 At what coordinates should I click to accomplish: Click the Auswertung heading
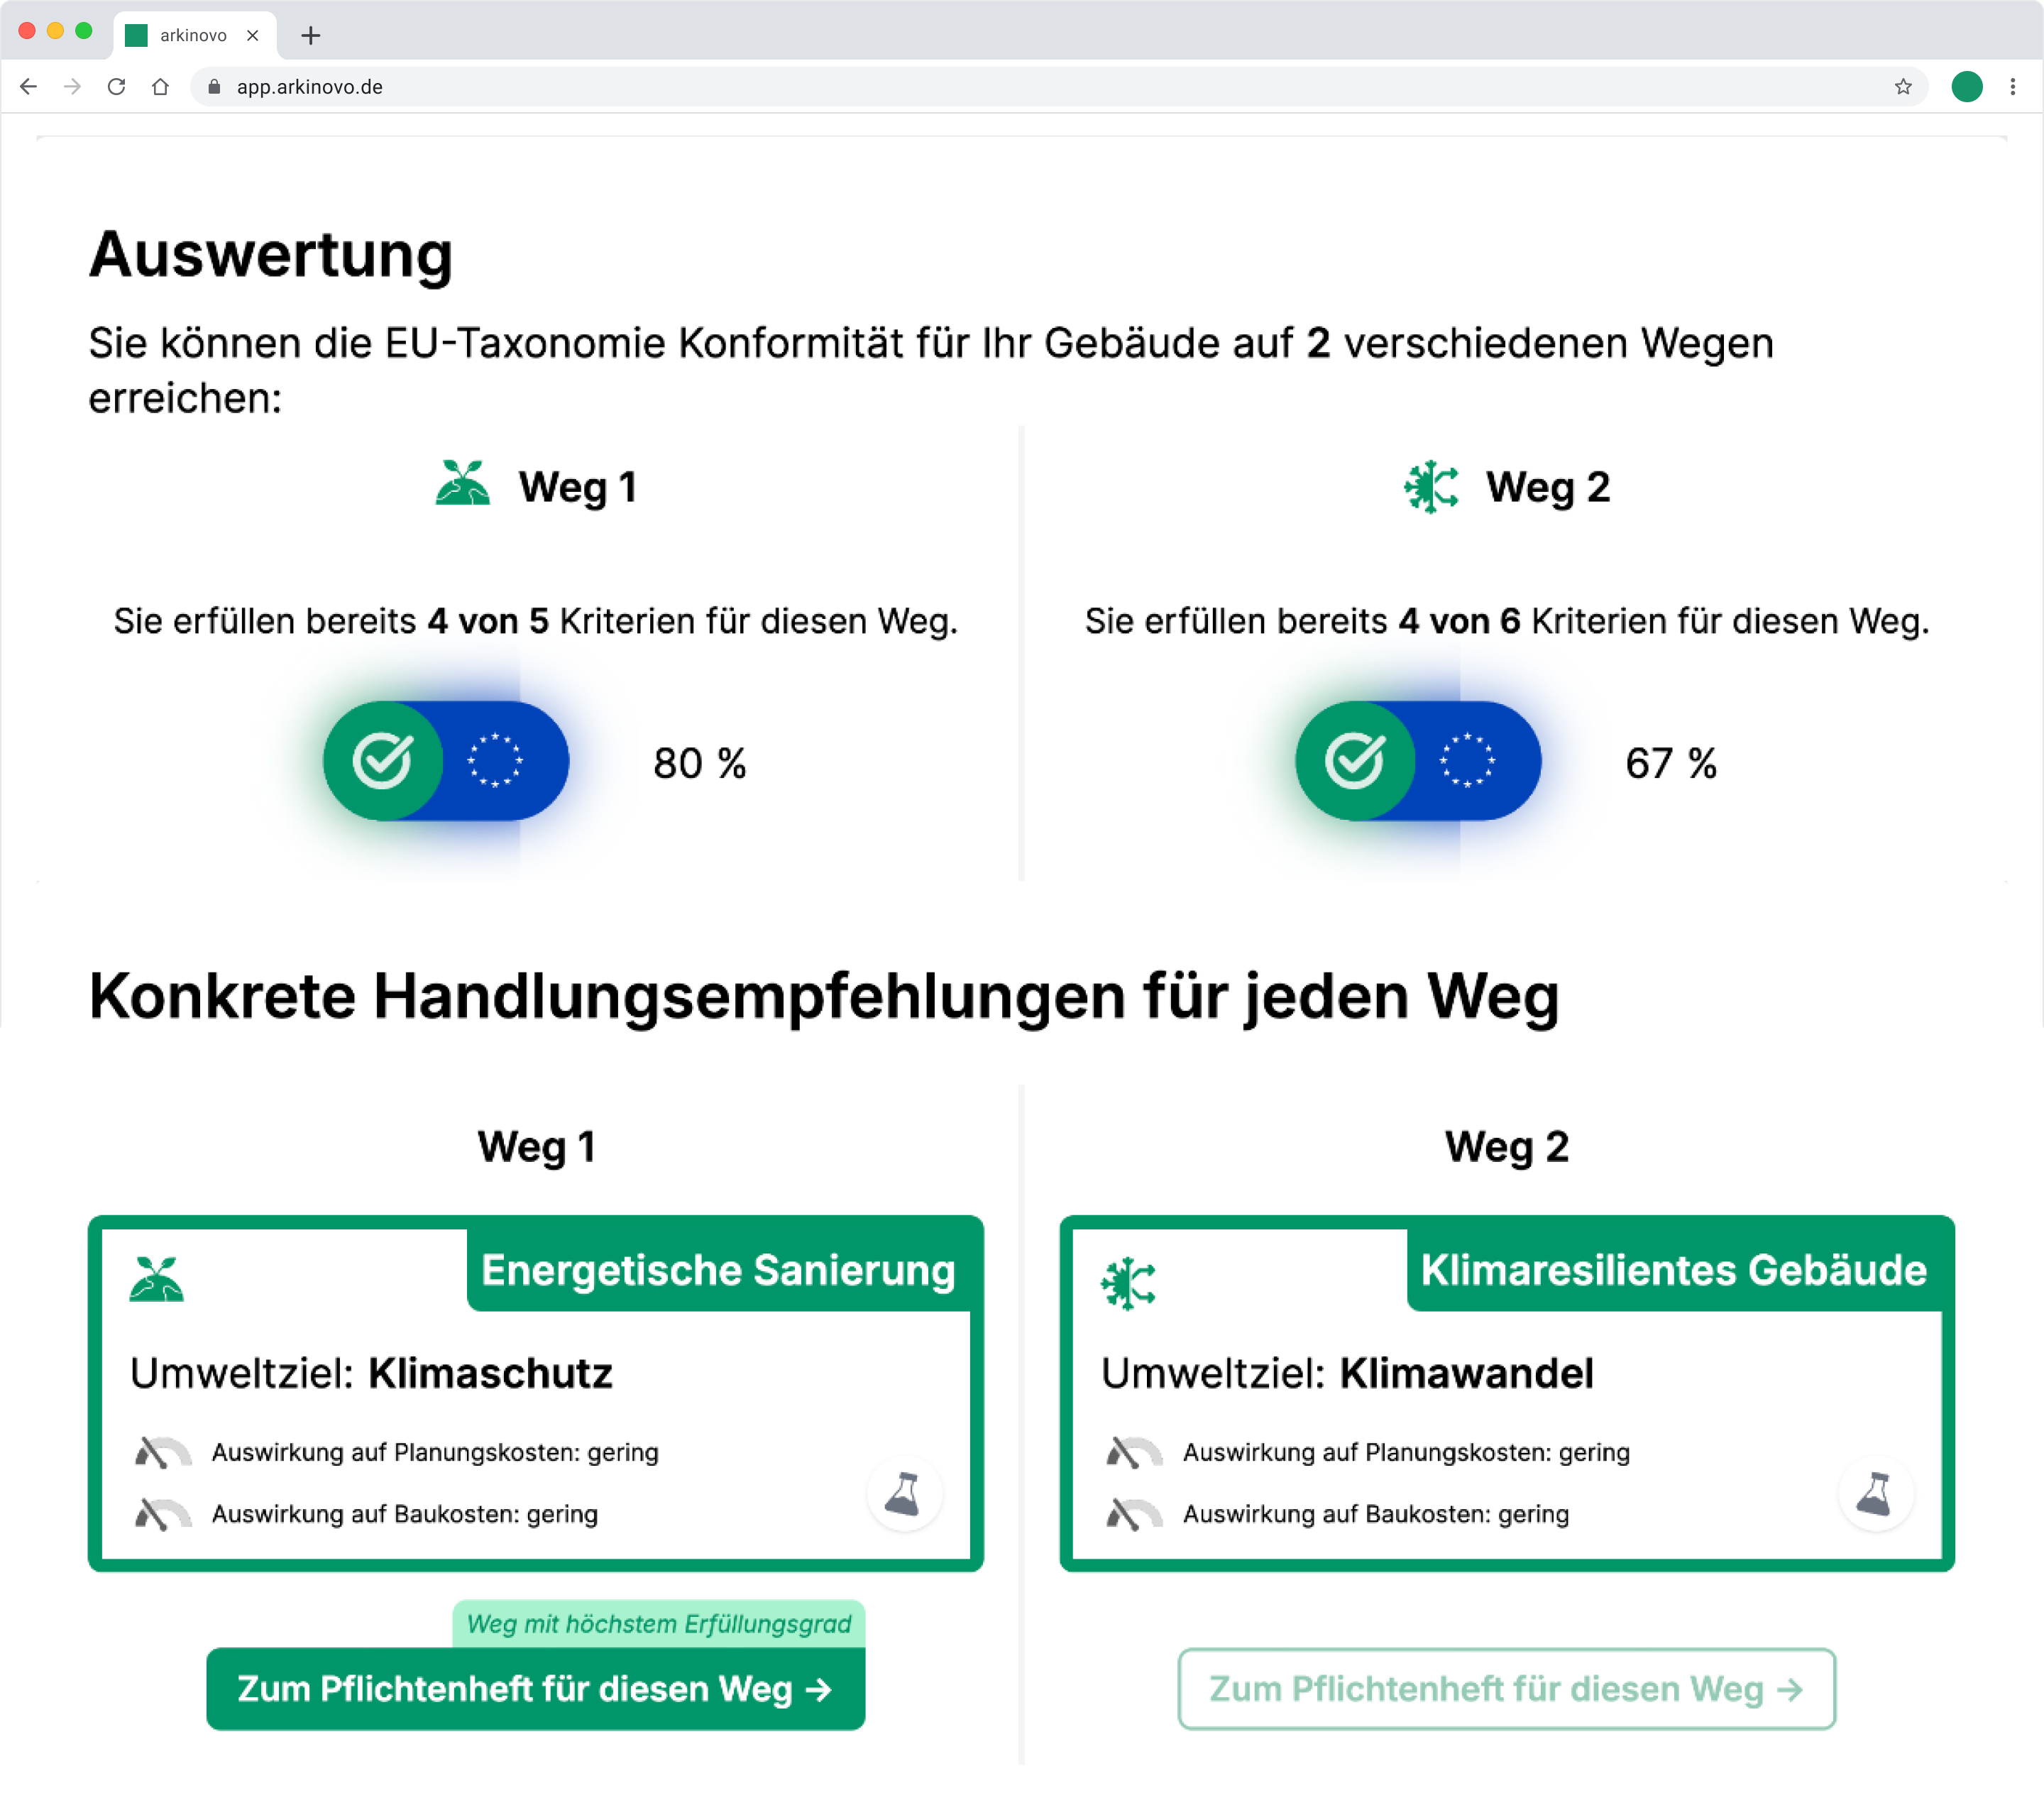271,255
